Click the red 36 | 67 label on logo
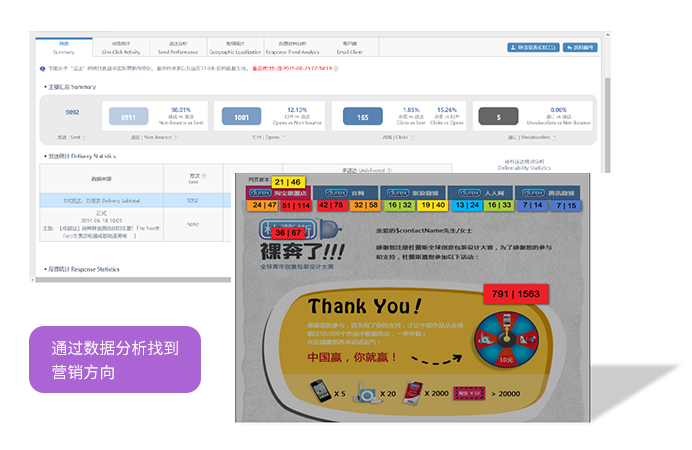The height and width of the screenshot is (450, 692). point(288,232)
